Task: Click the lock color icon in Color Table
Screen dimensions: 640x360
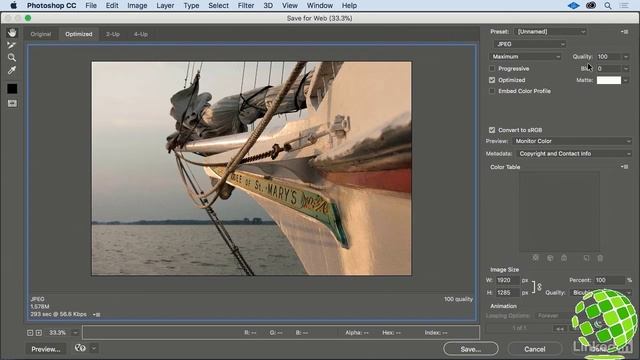Action: tap(564, 258)
